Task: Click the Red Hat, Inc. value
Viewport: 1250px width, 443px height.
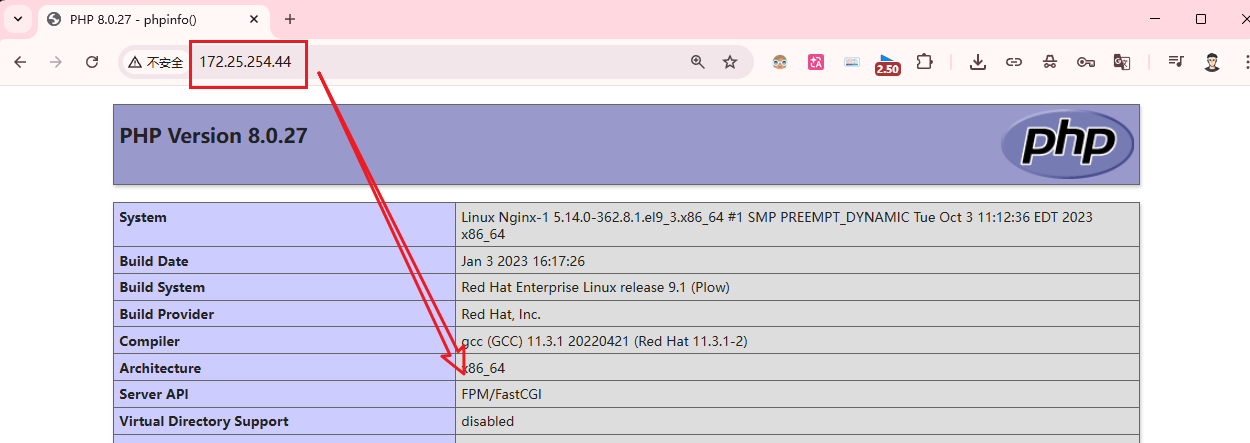Action: coord(502,314)
